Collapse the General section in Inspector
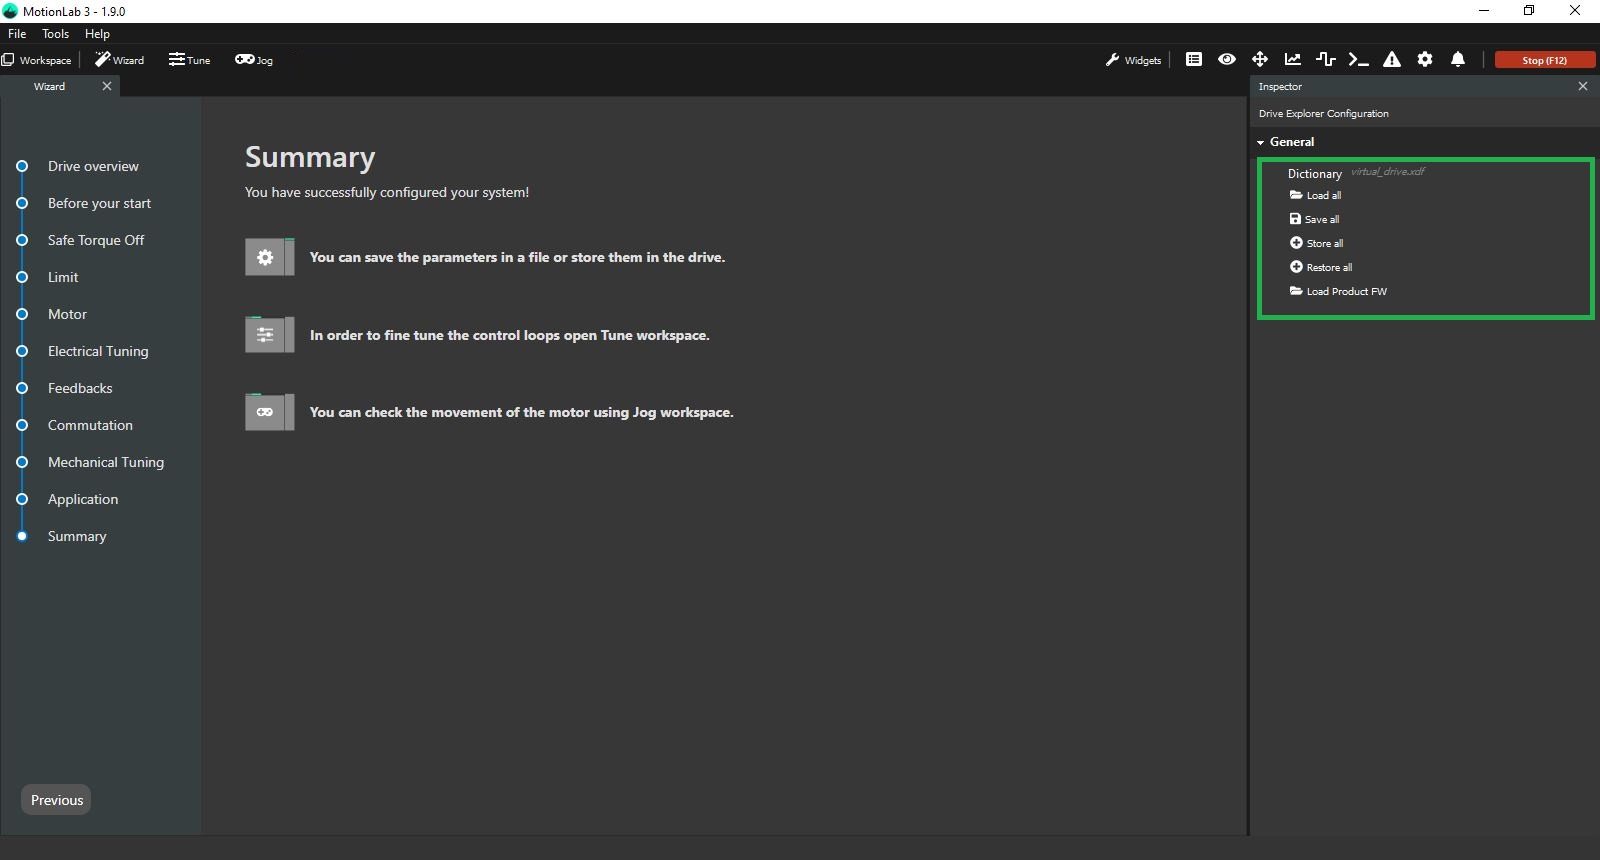Image resolution: width=1600 pixels, height=860 pixels. tap(1261, 142)
